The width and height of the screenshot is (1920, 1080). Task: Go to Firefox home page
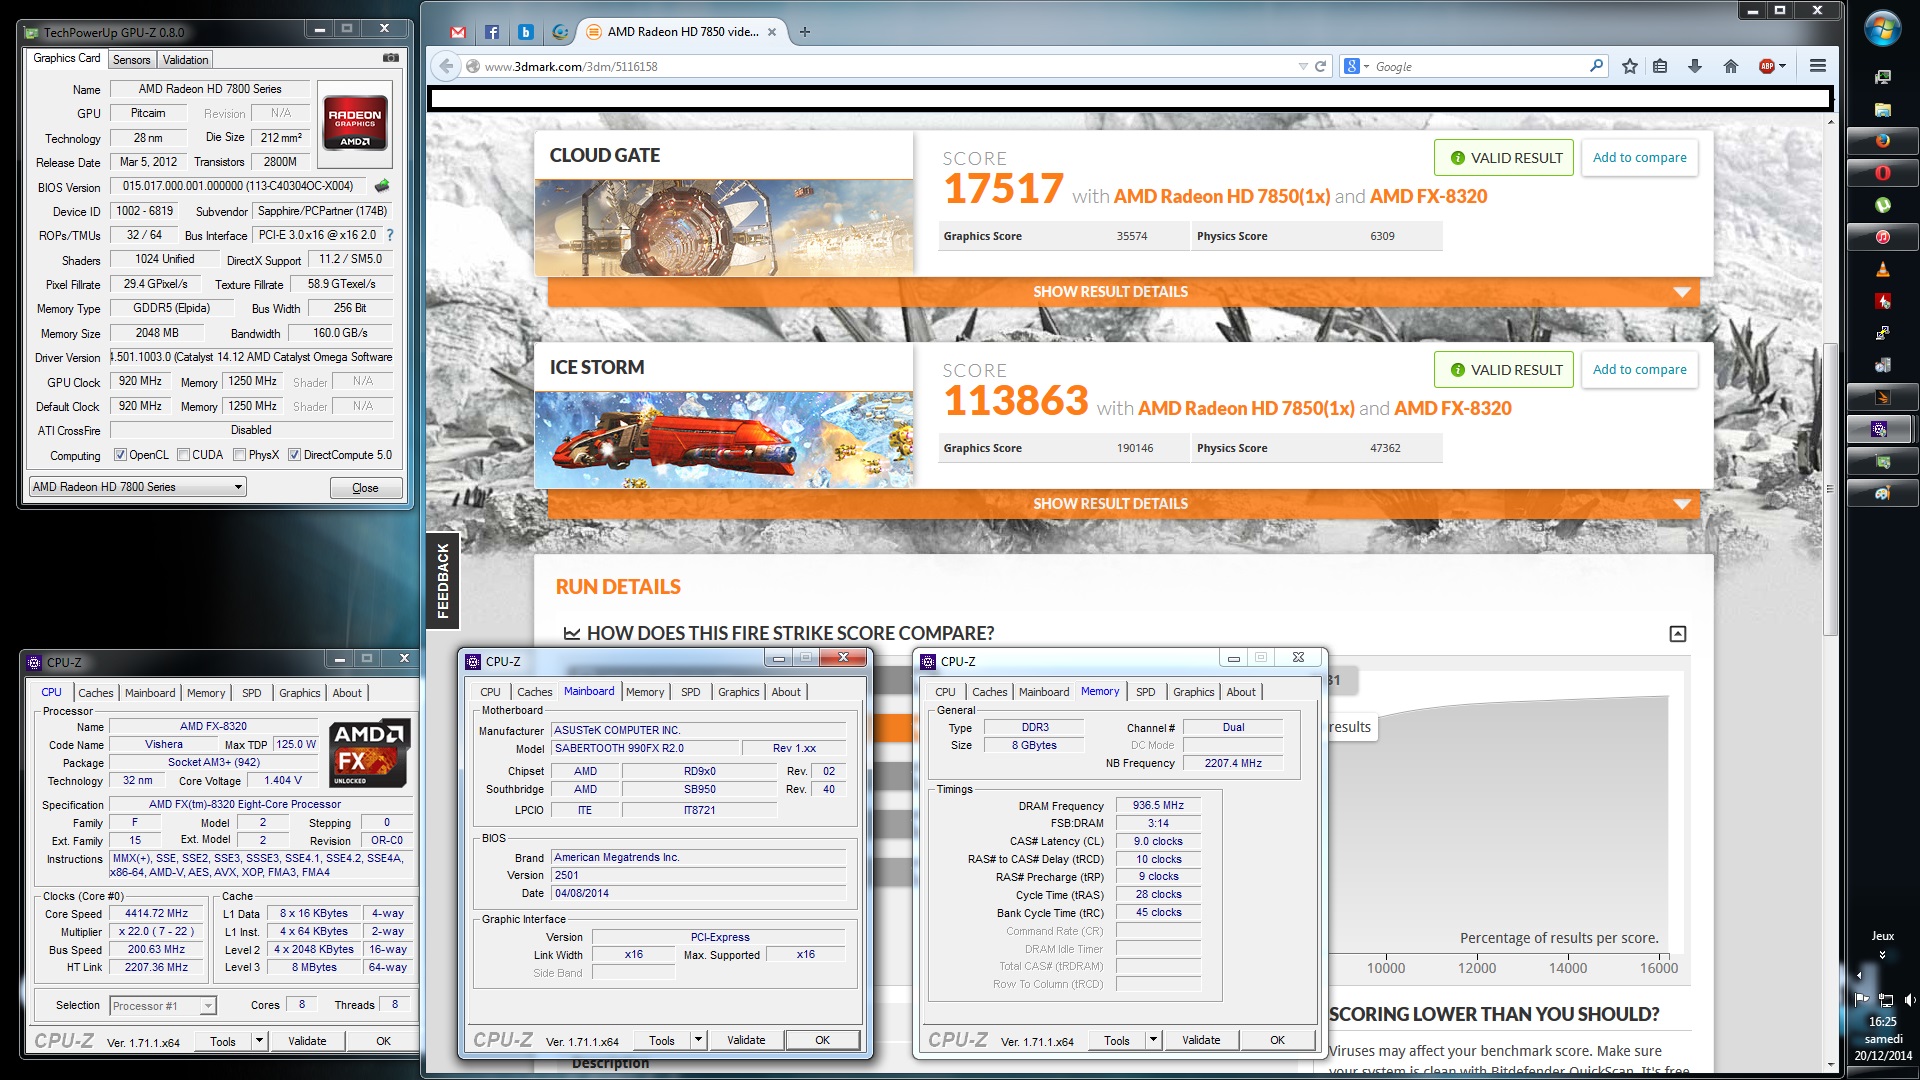(x=1731, y=66)
